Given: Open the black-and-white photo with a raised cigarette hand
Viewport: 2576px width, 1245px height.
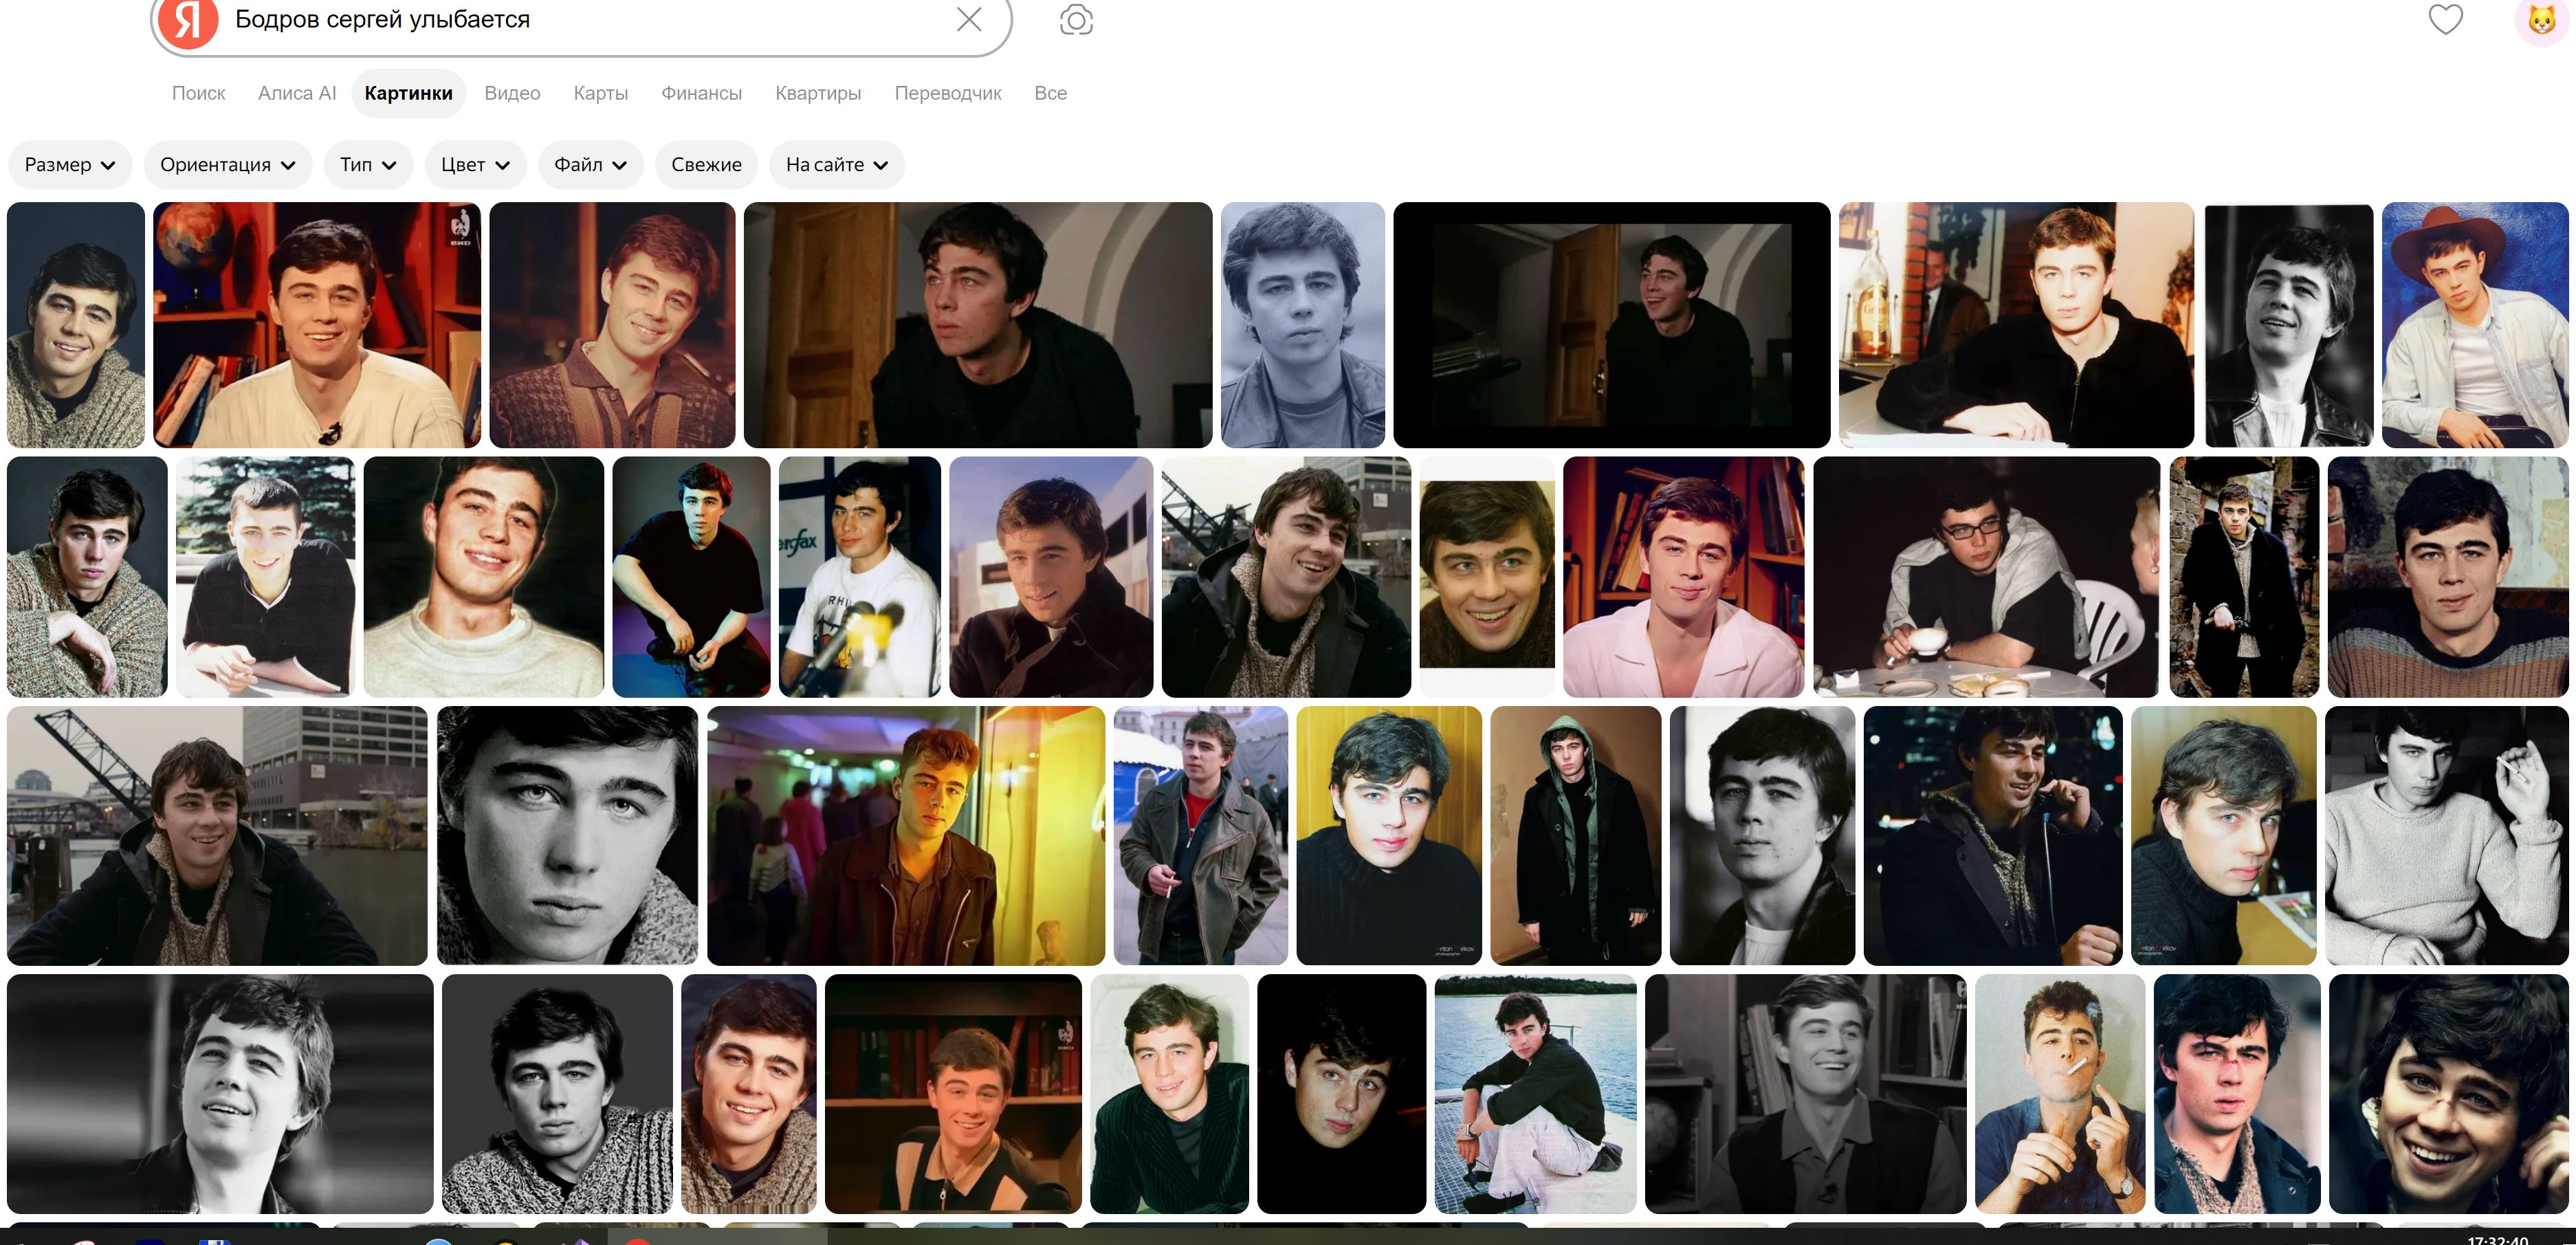Looking at the screenshot, I should click(x=2447, y=836).
